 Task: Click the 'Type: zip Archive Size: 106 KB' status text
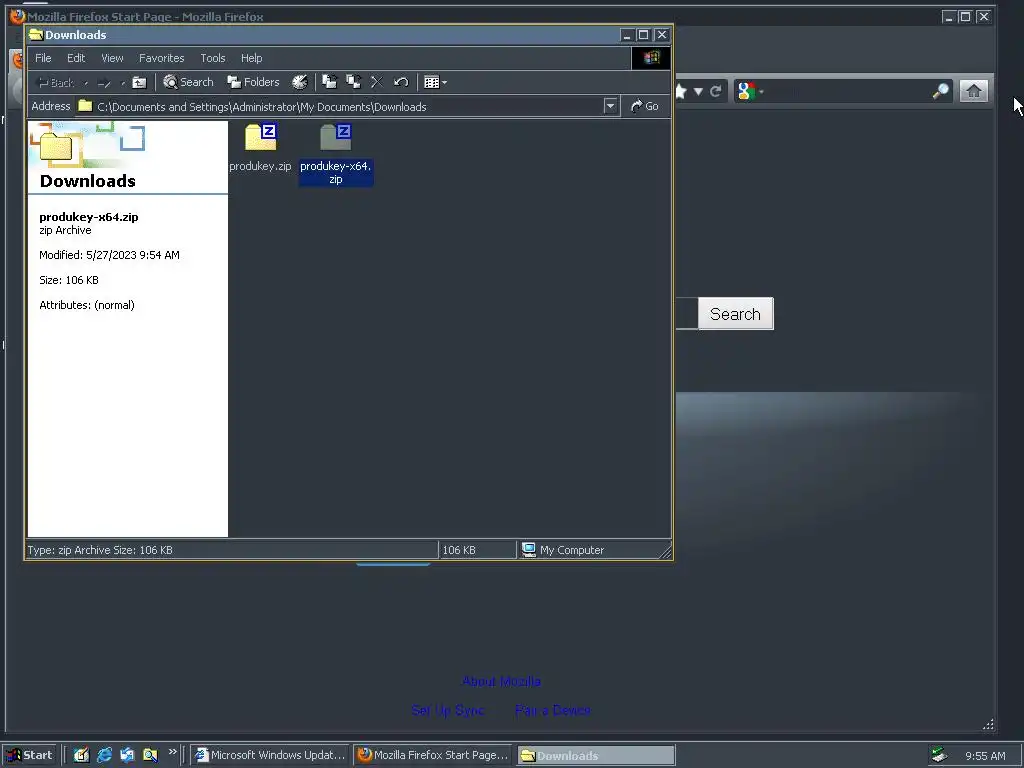[100, 550]
